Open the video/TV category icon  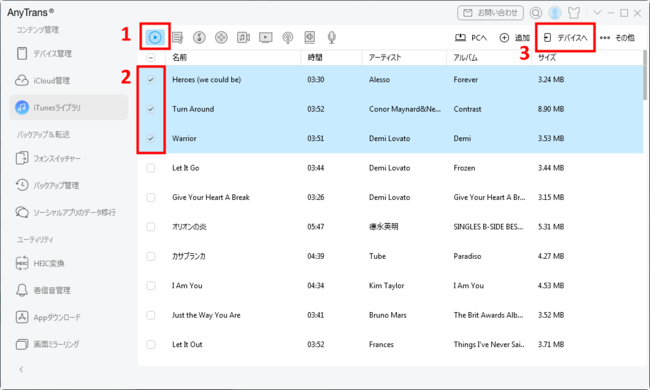[x=266, y=38]
